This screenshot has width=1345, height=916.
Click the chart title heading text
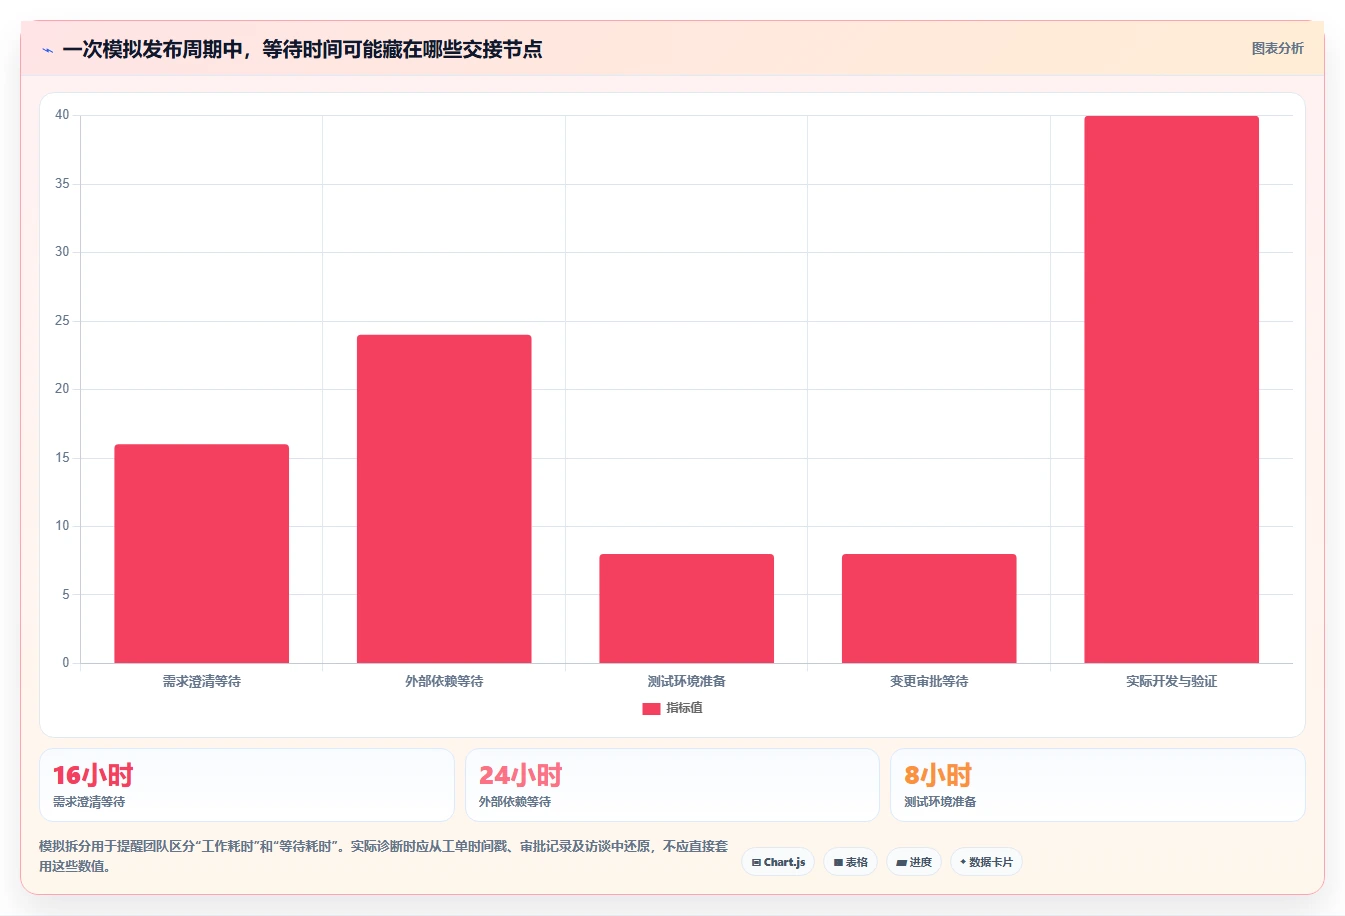(x=302, y=49)
